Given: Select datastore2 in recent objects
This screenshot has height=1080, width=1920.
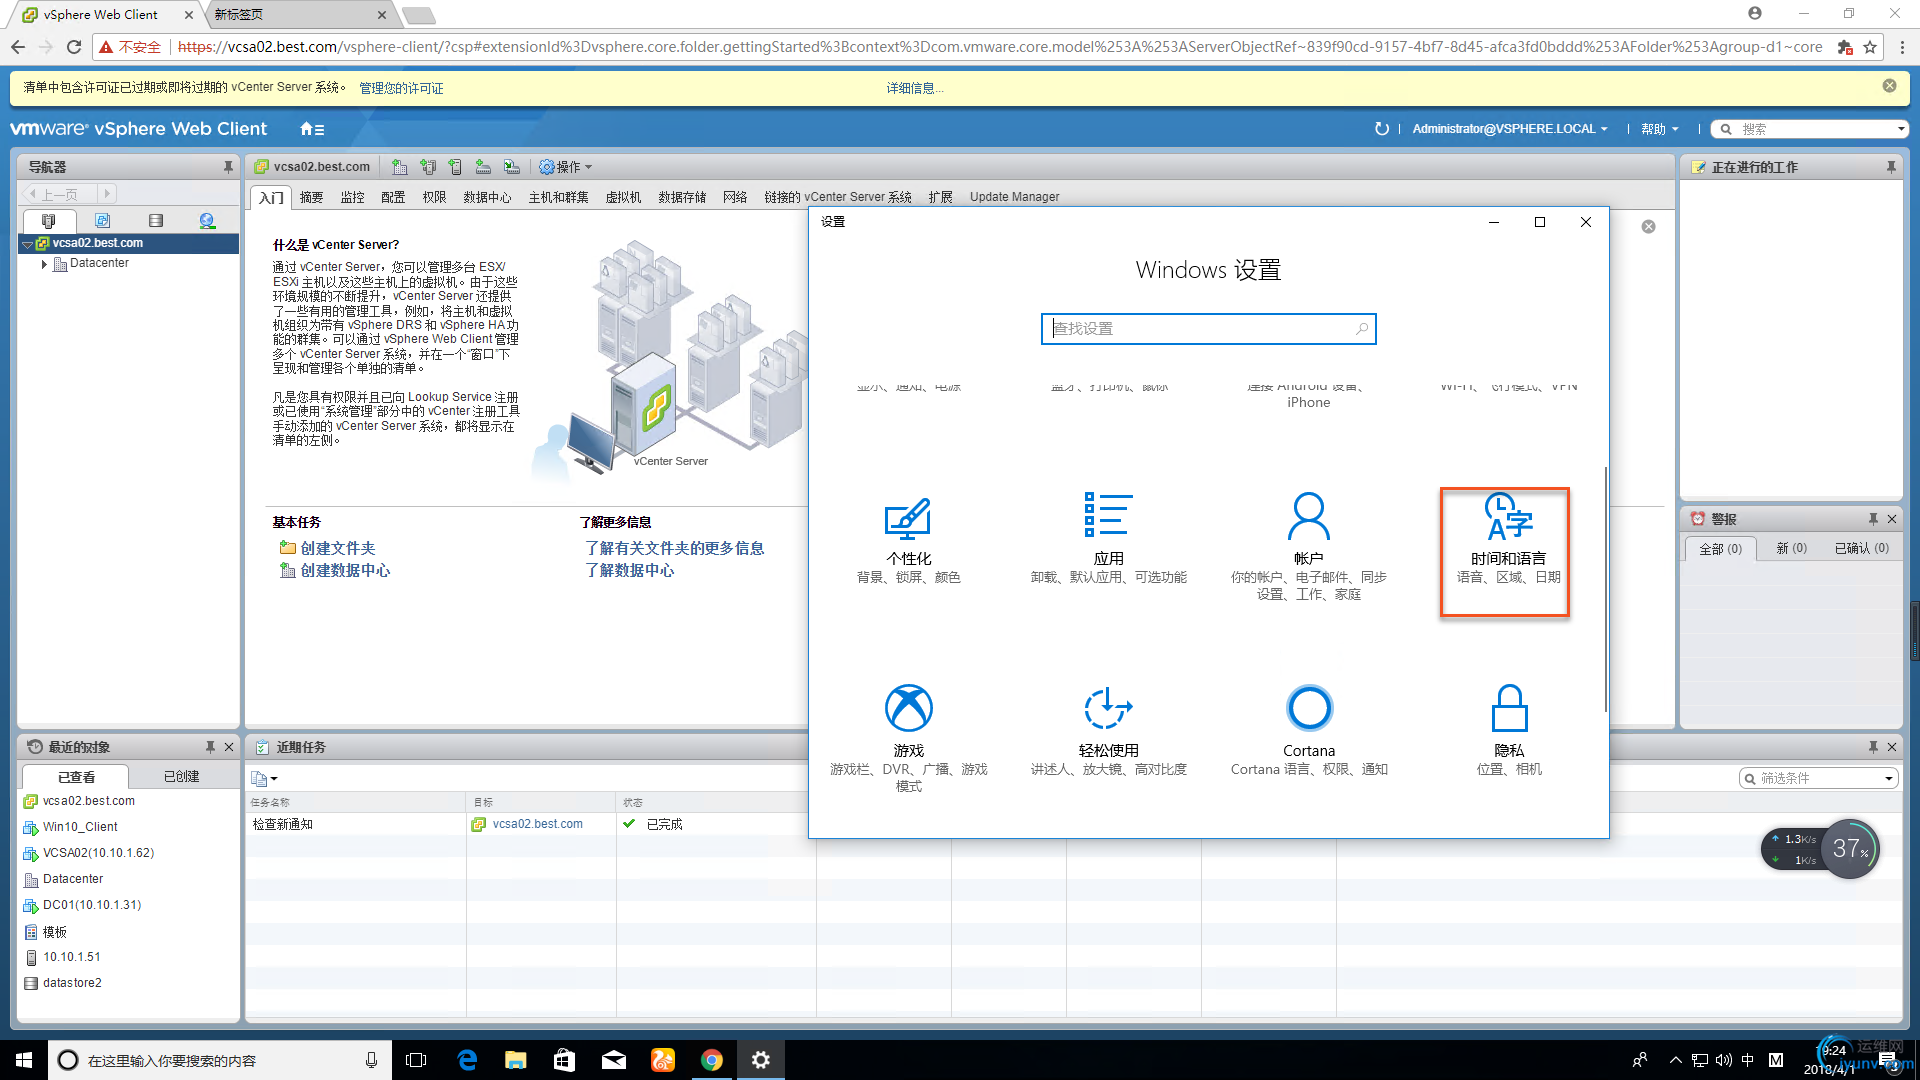Looking at the screenshot, I should click(72, 983).
